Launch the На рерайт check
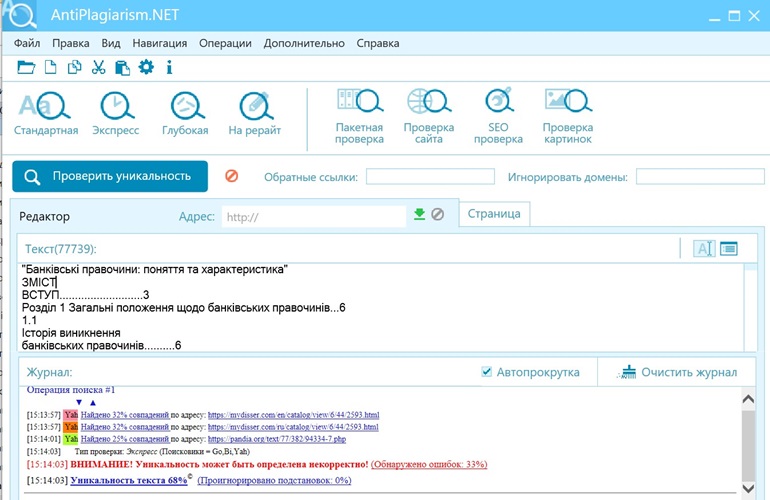 [254, 113]
